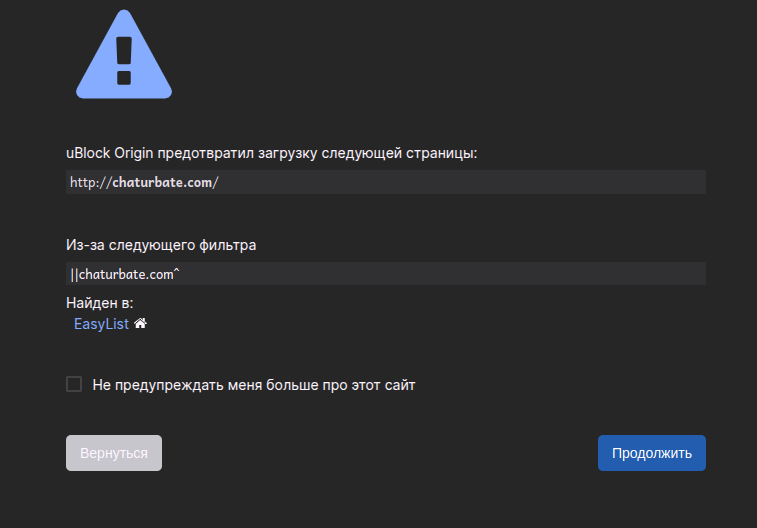Go back with the Вернуться button
The width and height of the screenshot is (757, 528).
tap(114, 453)
